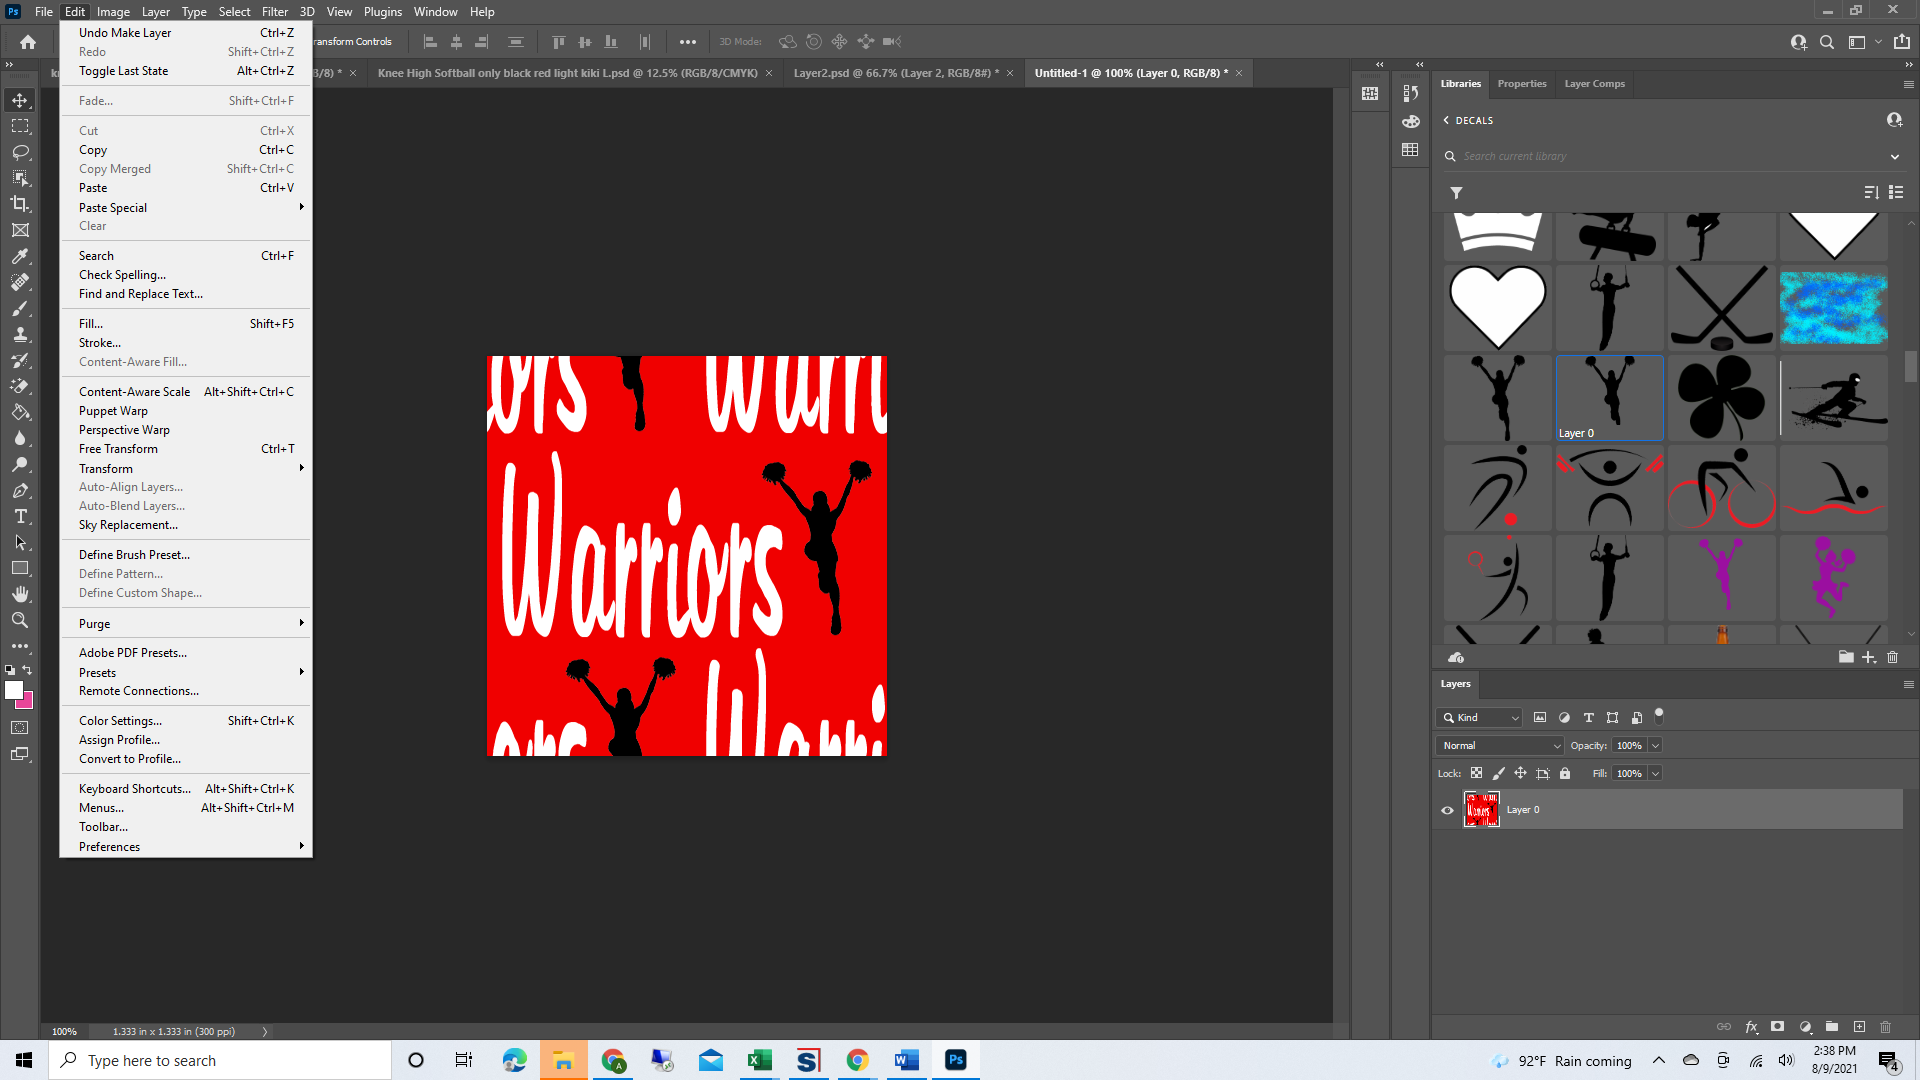The image size is (1920, 1080).
Task: Select the Eyedropper tool
Action: (x=20, y=256)
